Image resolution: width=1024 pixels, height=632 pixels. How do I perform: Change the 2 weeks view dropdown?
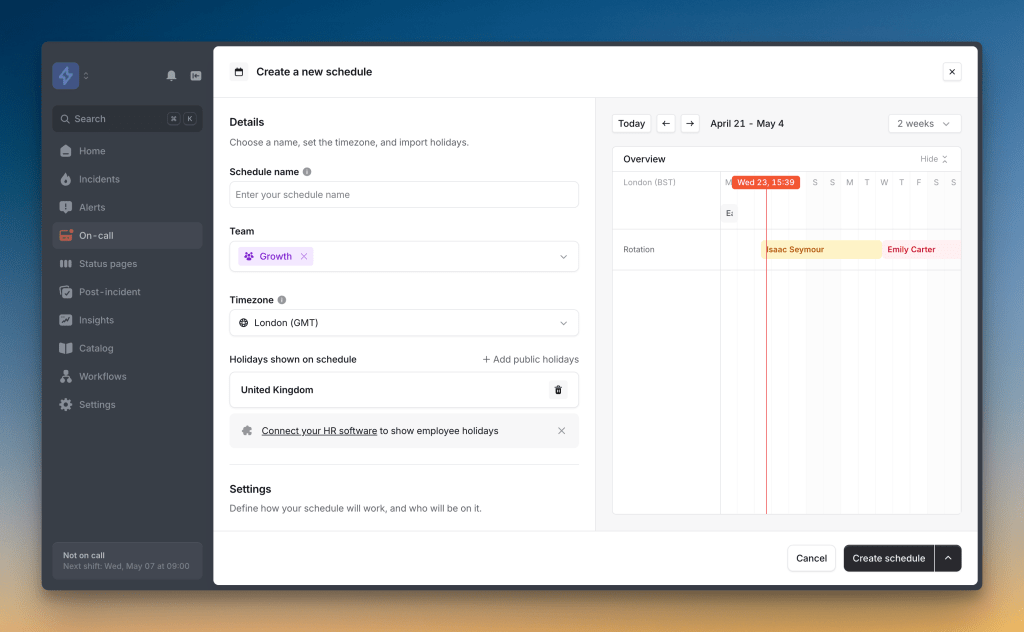click(x=924, y=123)
